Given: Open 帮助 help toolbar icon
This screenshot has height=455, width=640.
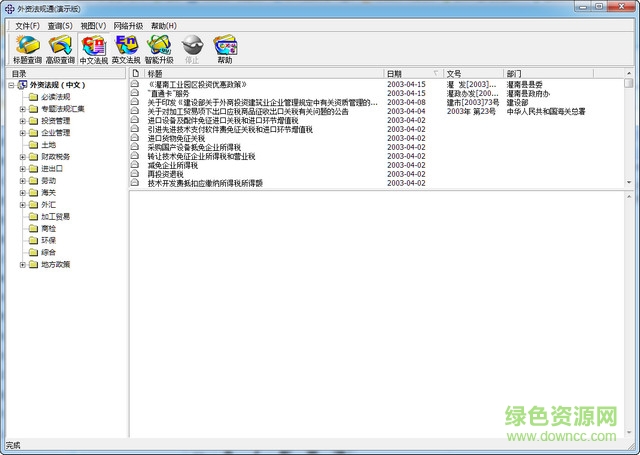Looking at the screenshot, I should [x=225, y=49].
